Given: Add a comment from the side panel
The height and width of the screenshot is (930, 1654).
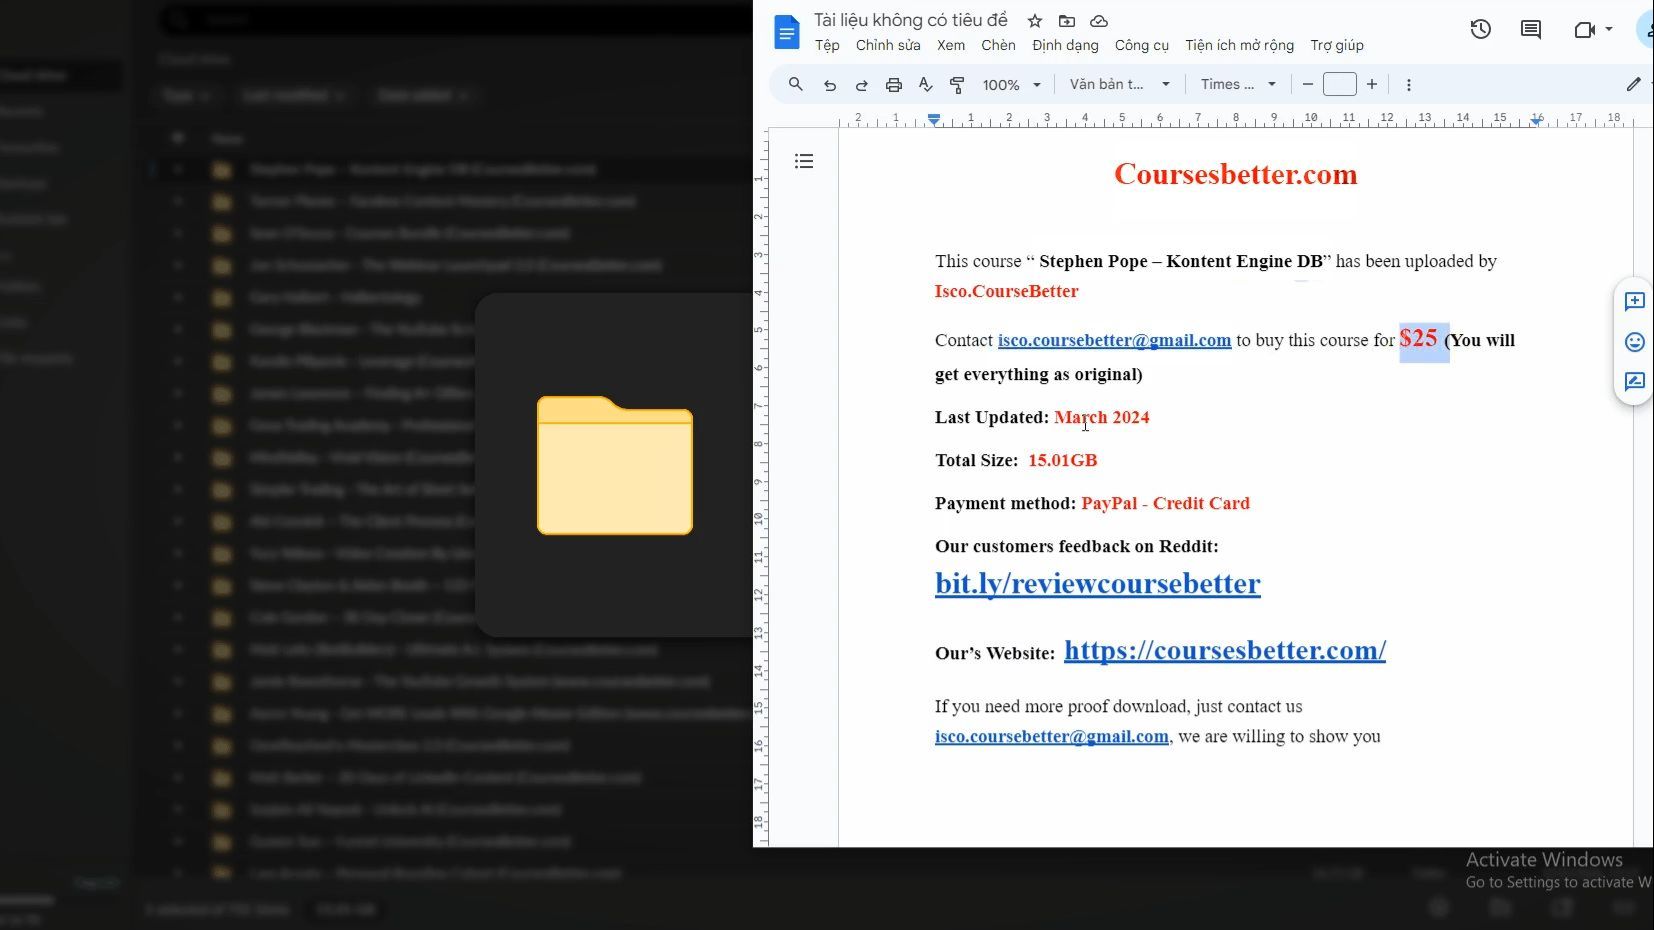Looking at the screenshot, I should [1635, 301].
